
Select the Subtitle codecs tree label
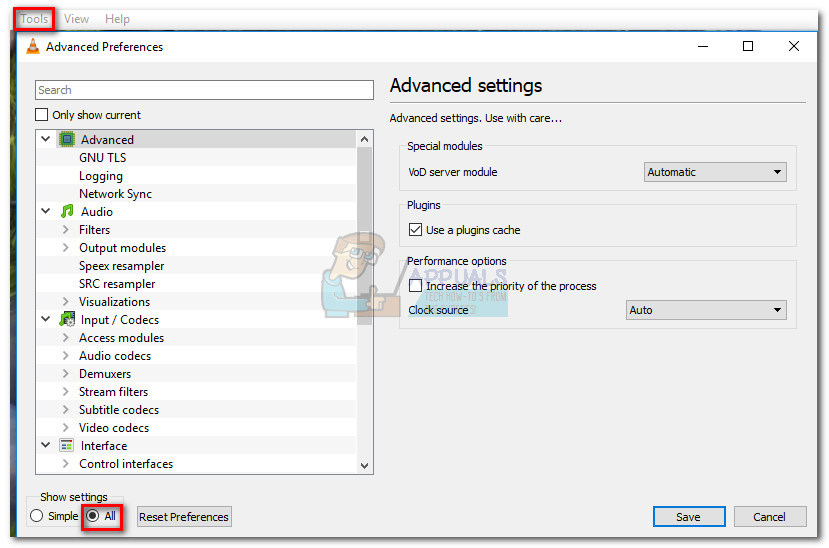(x=119, y=410)
